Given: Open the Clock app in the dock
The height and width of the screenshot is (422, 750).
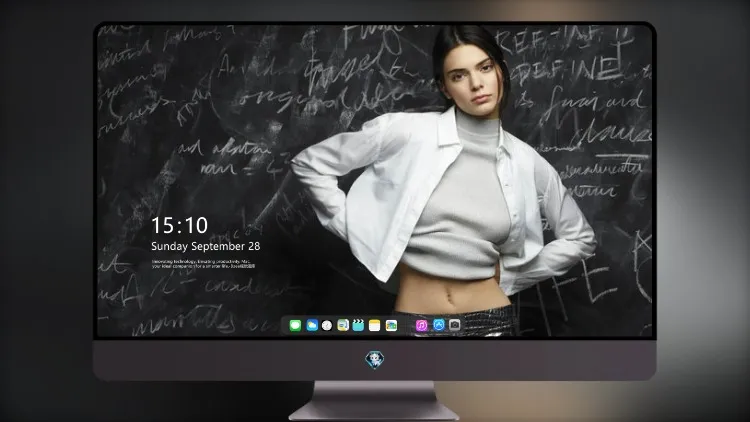Looking at the screenshot, I should 327,326.
